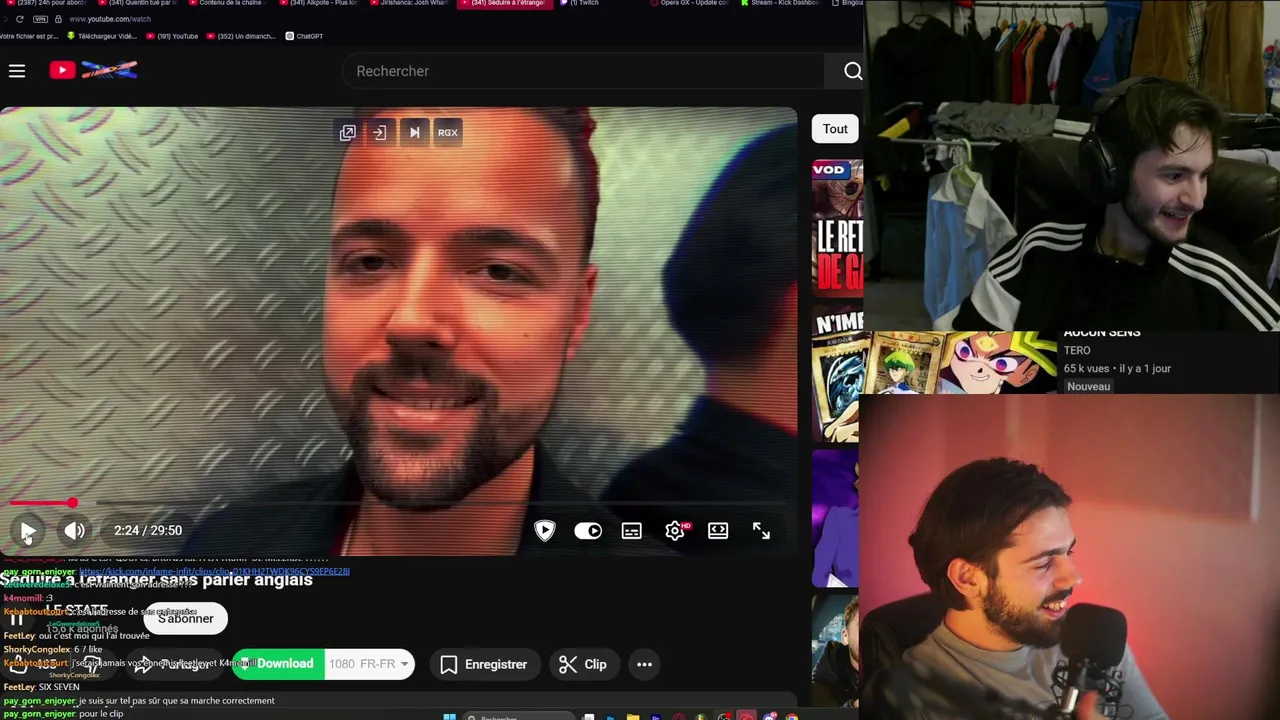The image size is (1280, 720).
Task: Click the shield icon in player controls
Action: [545, 531]
